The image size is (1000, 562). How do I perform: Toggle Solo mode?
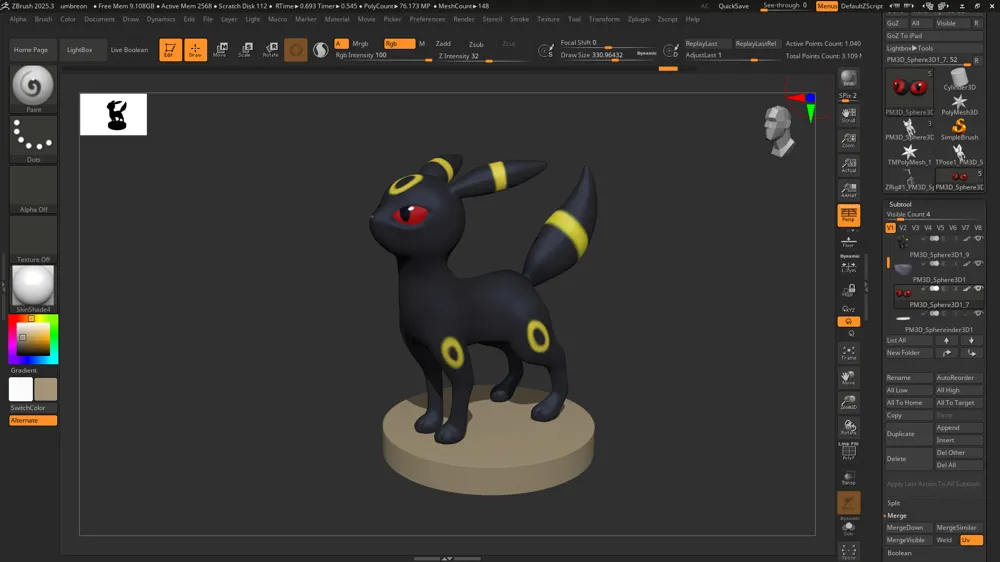click(848, 528)
